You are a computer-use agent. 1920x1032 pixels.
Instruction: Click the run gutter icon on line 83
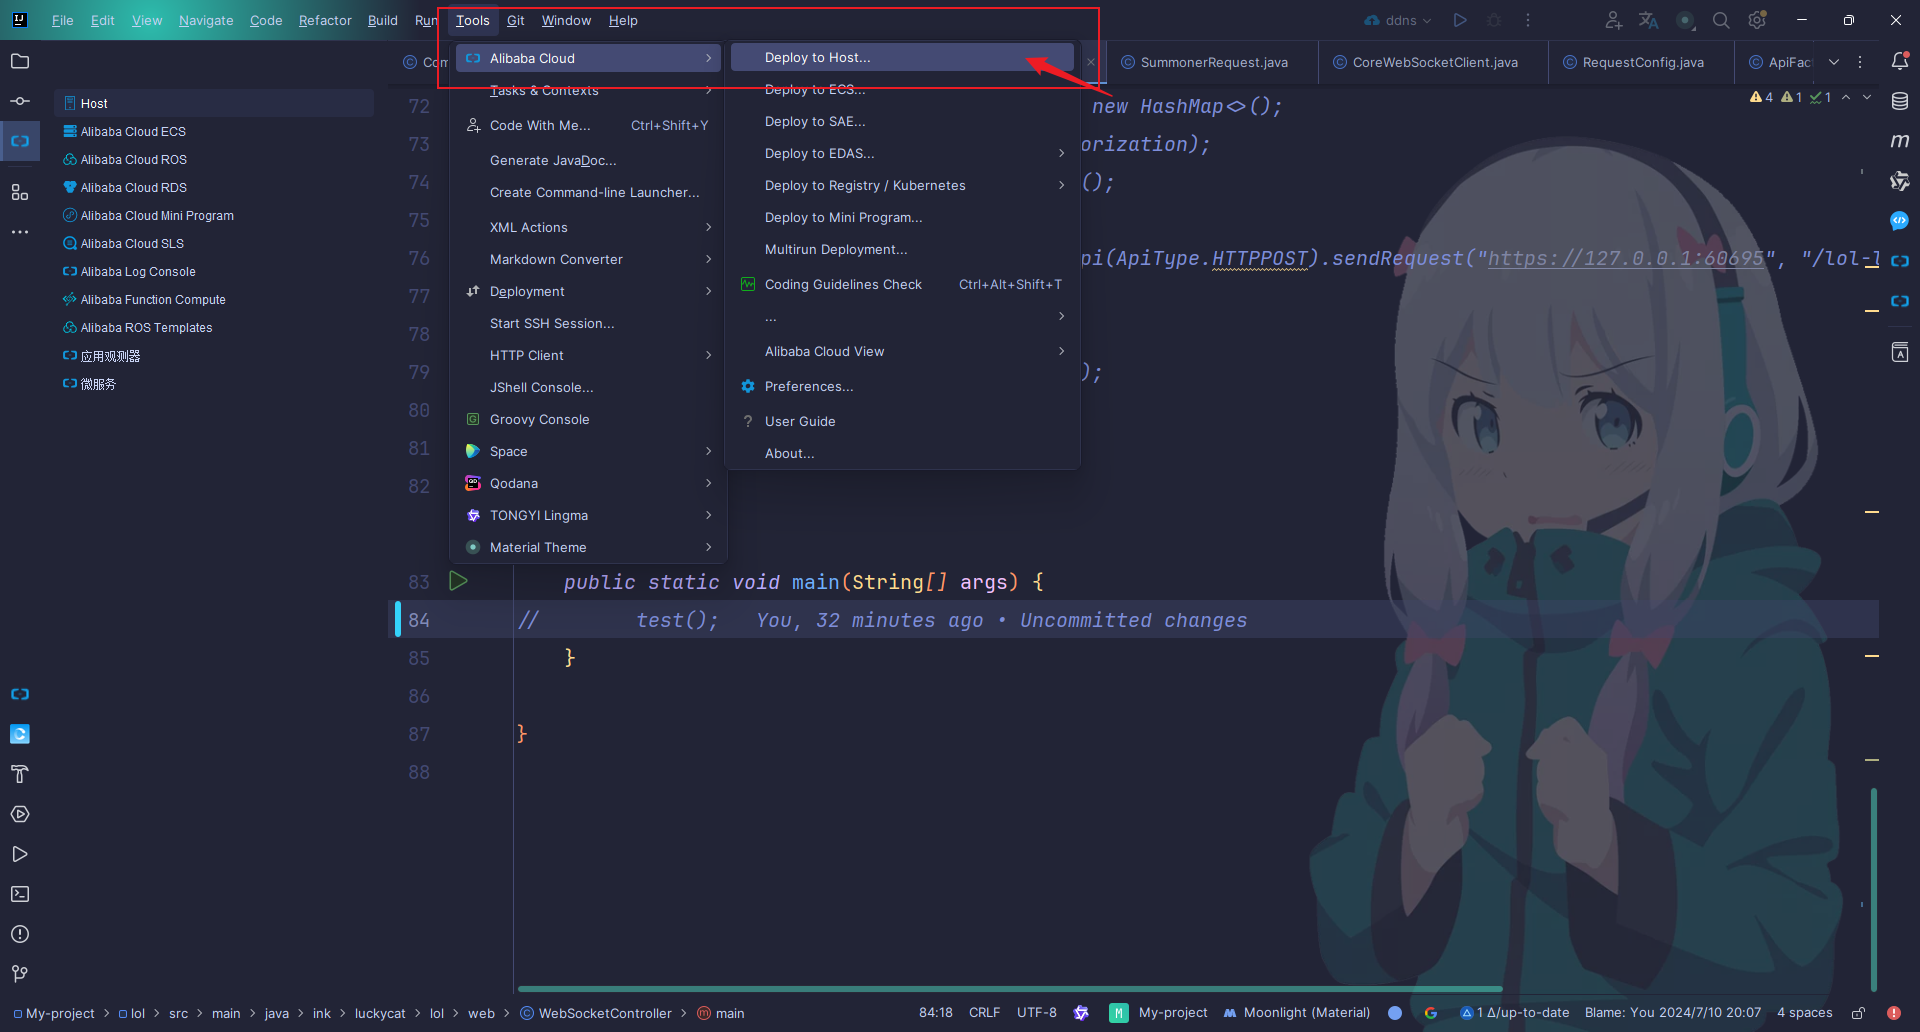458,581
